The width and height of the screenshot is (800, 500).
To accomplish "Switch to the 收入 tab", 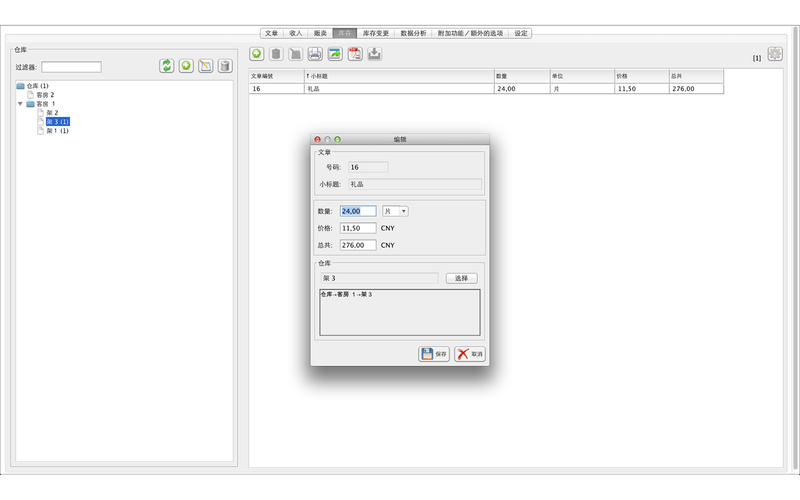I will [296, 33].
